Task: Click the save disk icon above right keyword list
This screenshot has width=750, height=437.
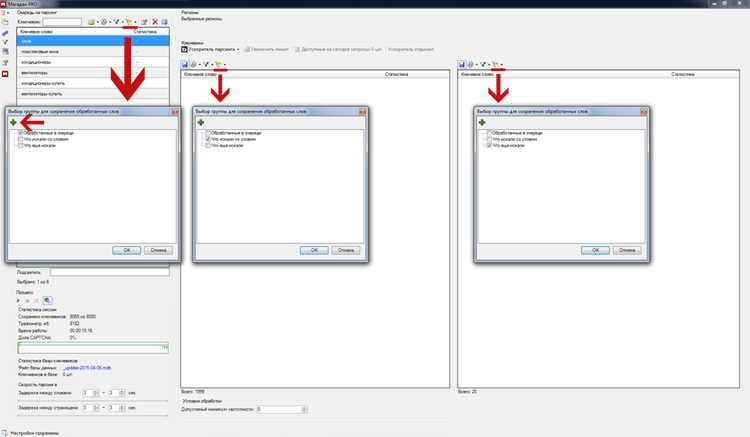Action: click(462, 64)
